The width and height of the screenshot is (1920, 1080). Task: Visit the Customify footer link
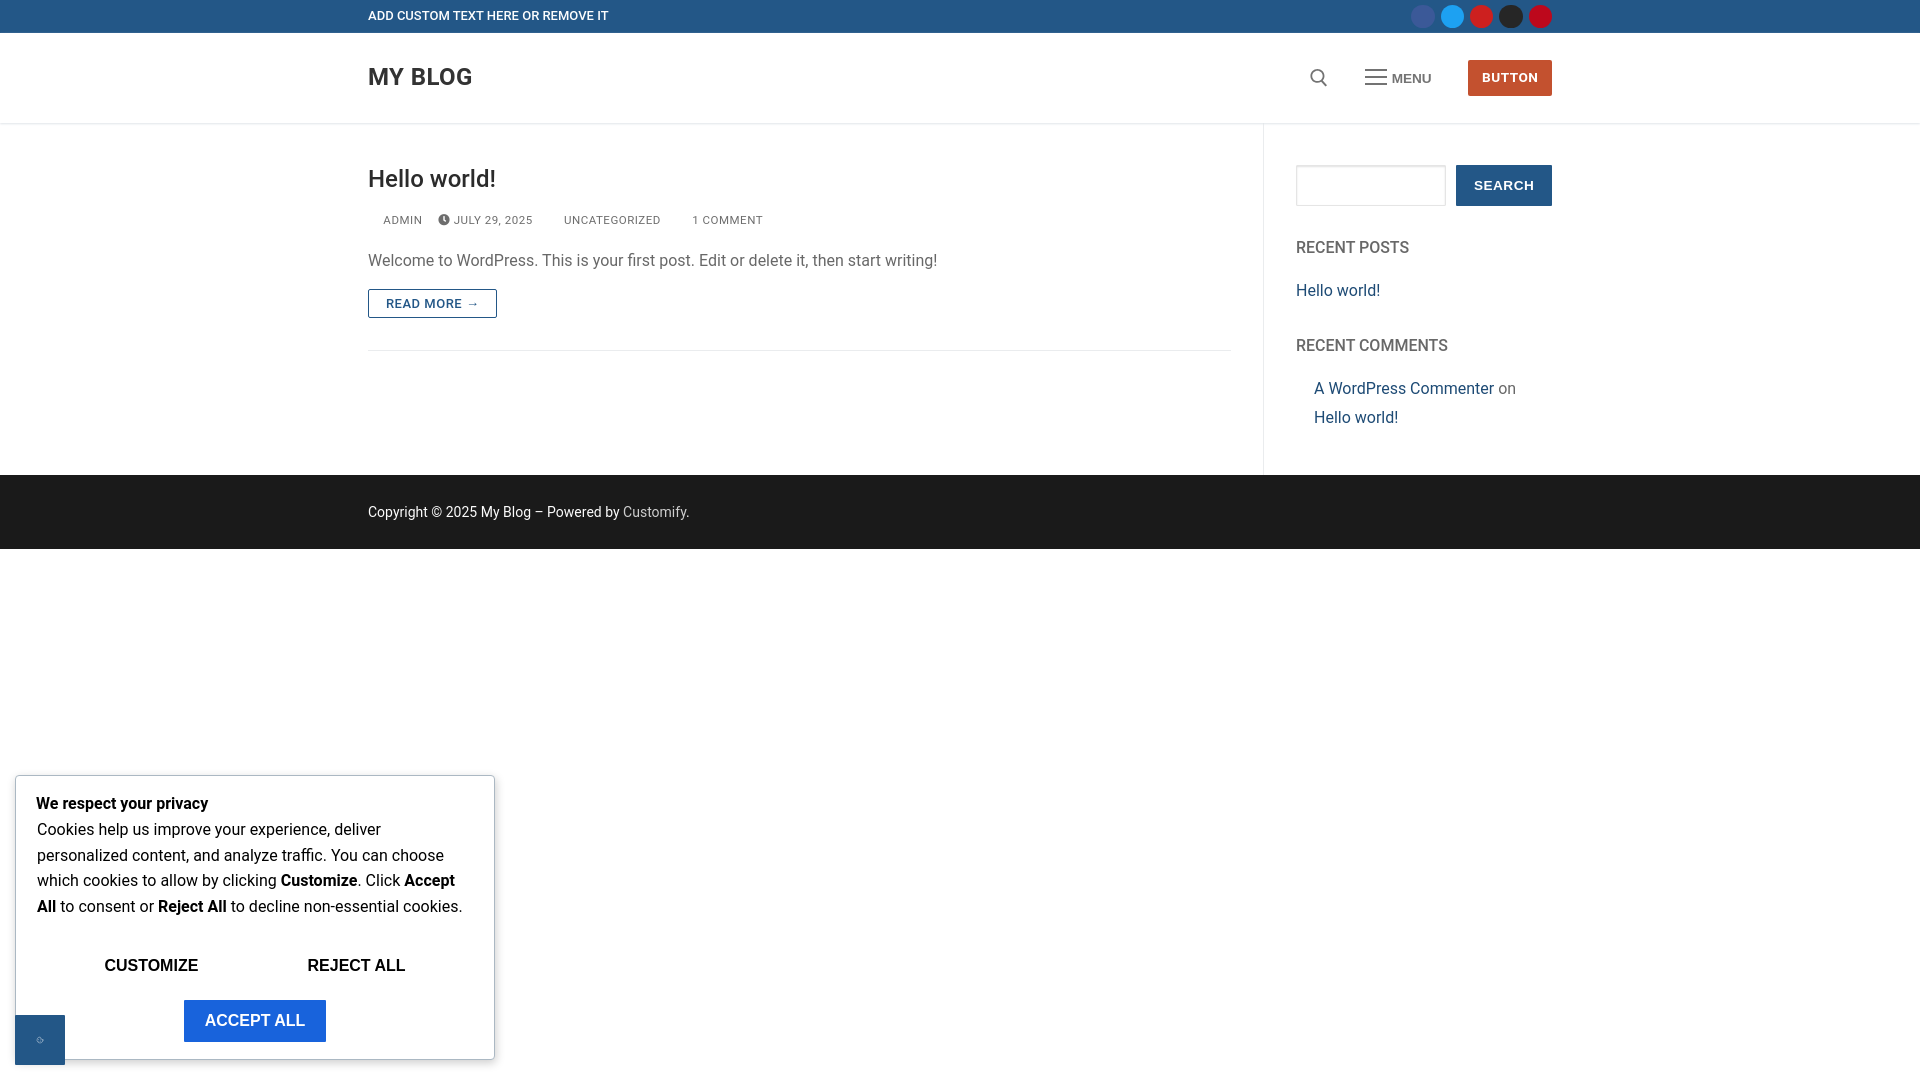click(x=654, y=512)
